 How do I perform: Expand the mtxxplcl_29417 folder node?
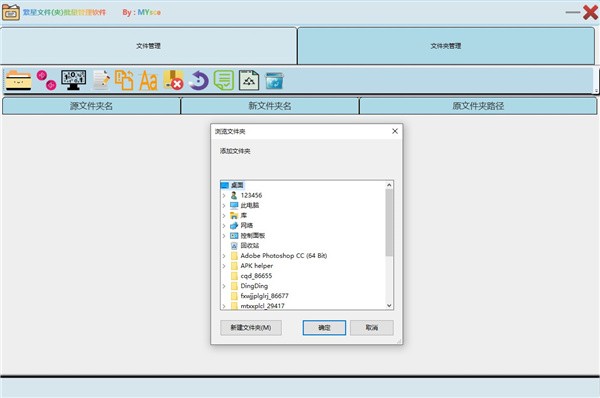tap(224, 306)
